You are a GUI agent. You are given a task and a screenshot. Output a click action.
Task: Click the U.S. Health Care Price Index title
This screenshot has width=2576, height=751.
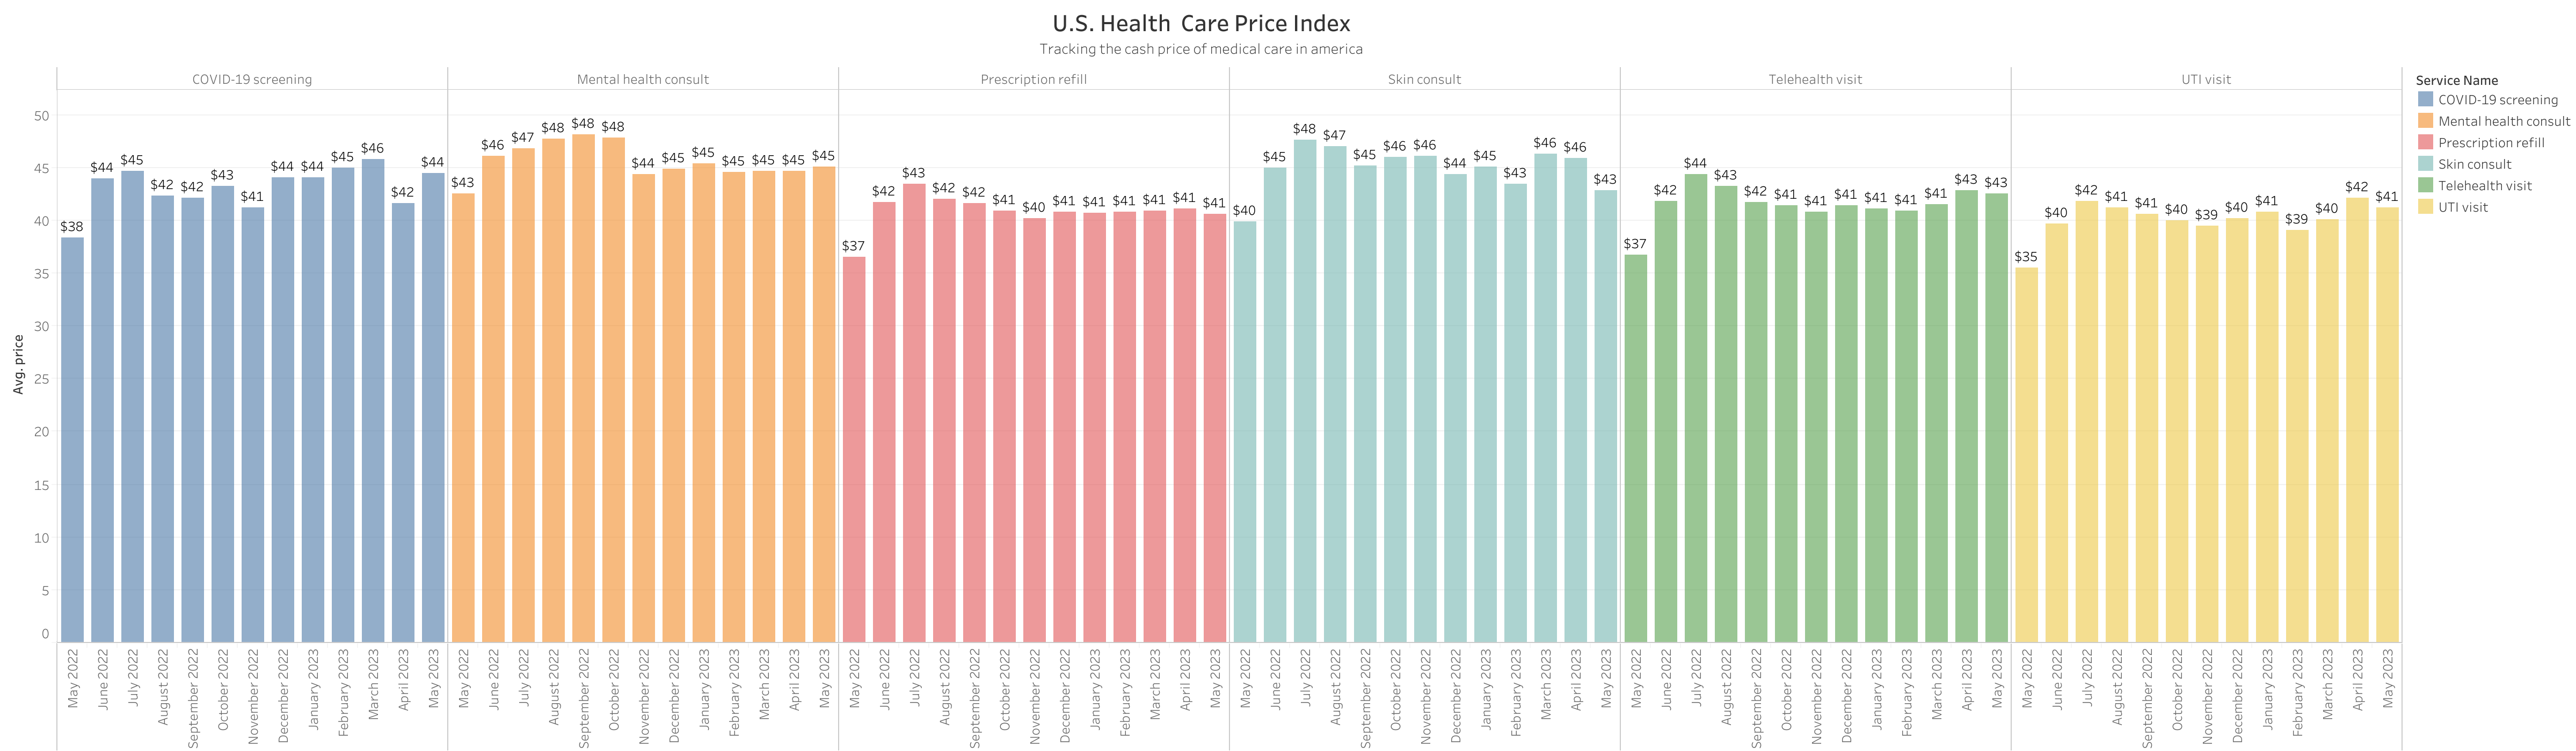click(1201, 24)
